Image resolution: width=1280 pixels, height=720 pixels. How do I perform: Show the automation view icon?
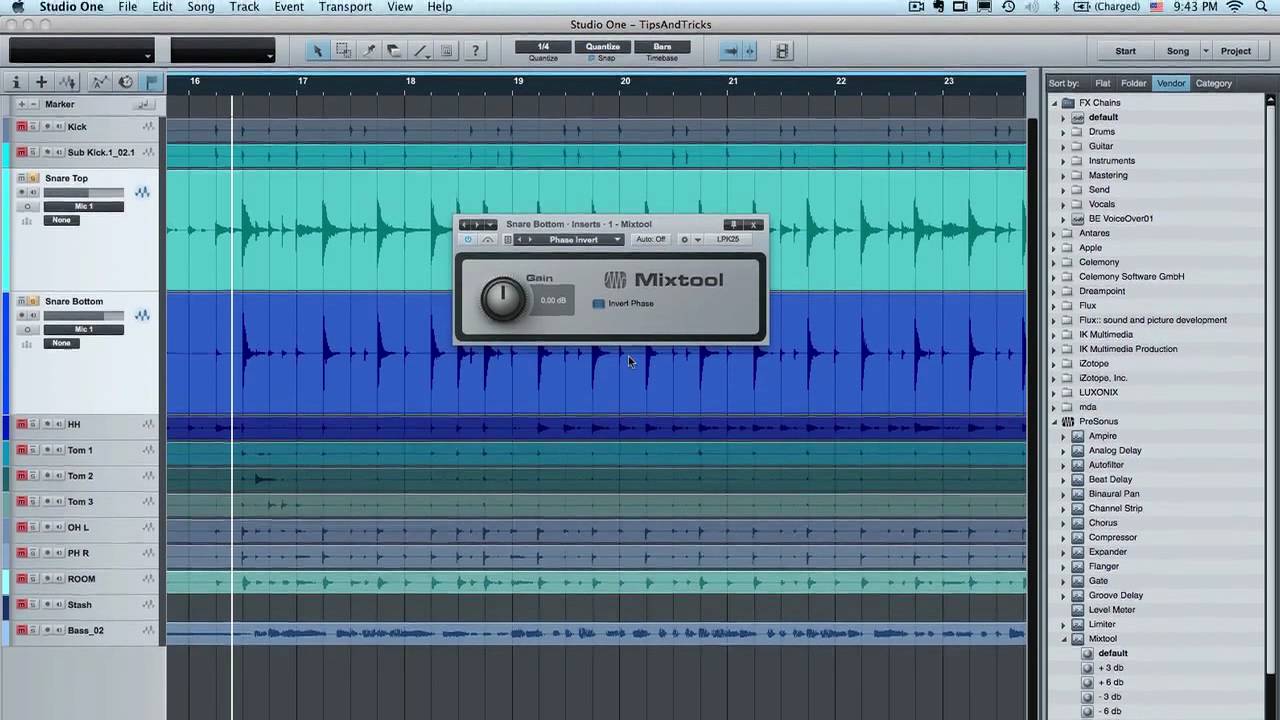click(x=100, y=82)
